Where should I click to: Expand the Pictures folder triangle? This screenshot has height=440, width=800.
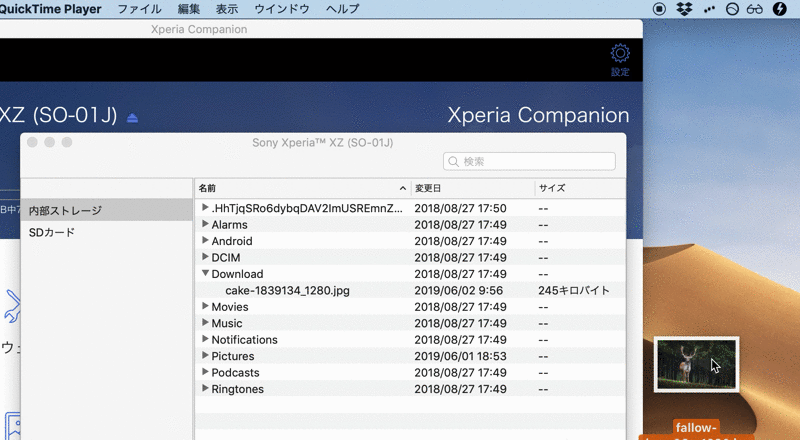(205, 356)
